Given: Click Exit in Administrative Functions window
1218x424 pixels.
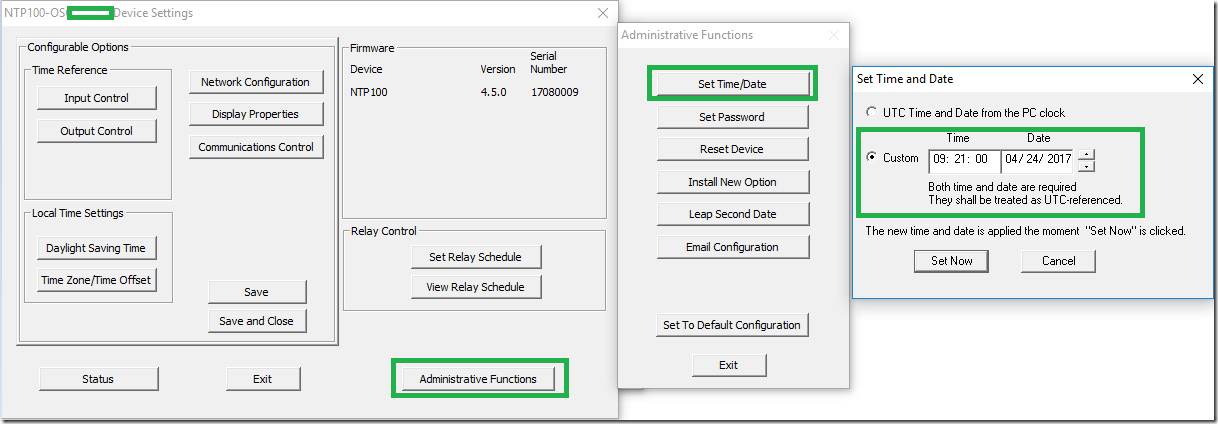Looking at the screenshot, I should click(729, 365).
